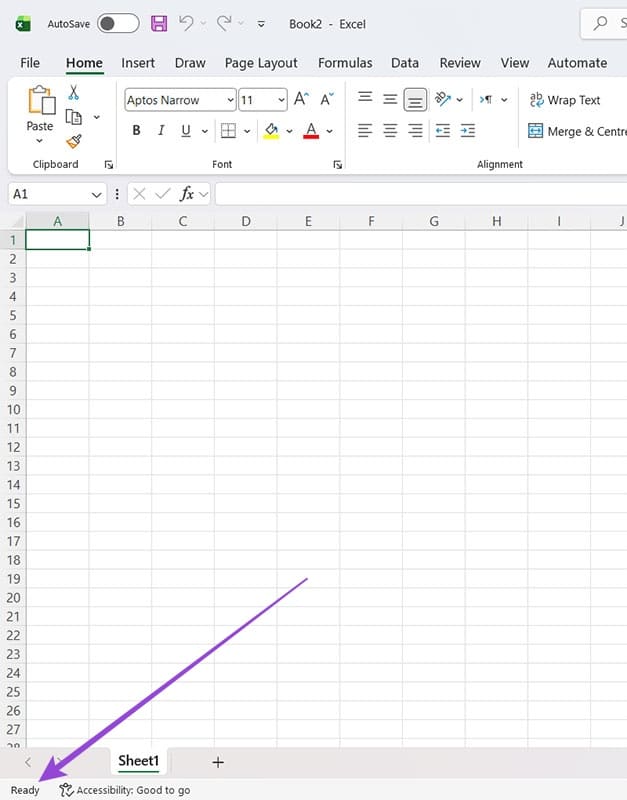Screen dimensions: 627x800
Task: Click the yellow Fill Color swatch
Action: (270, 131)
